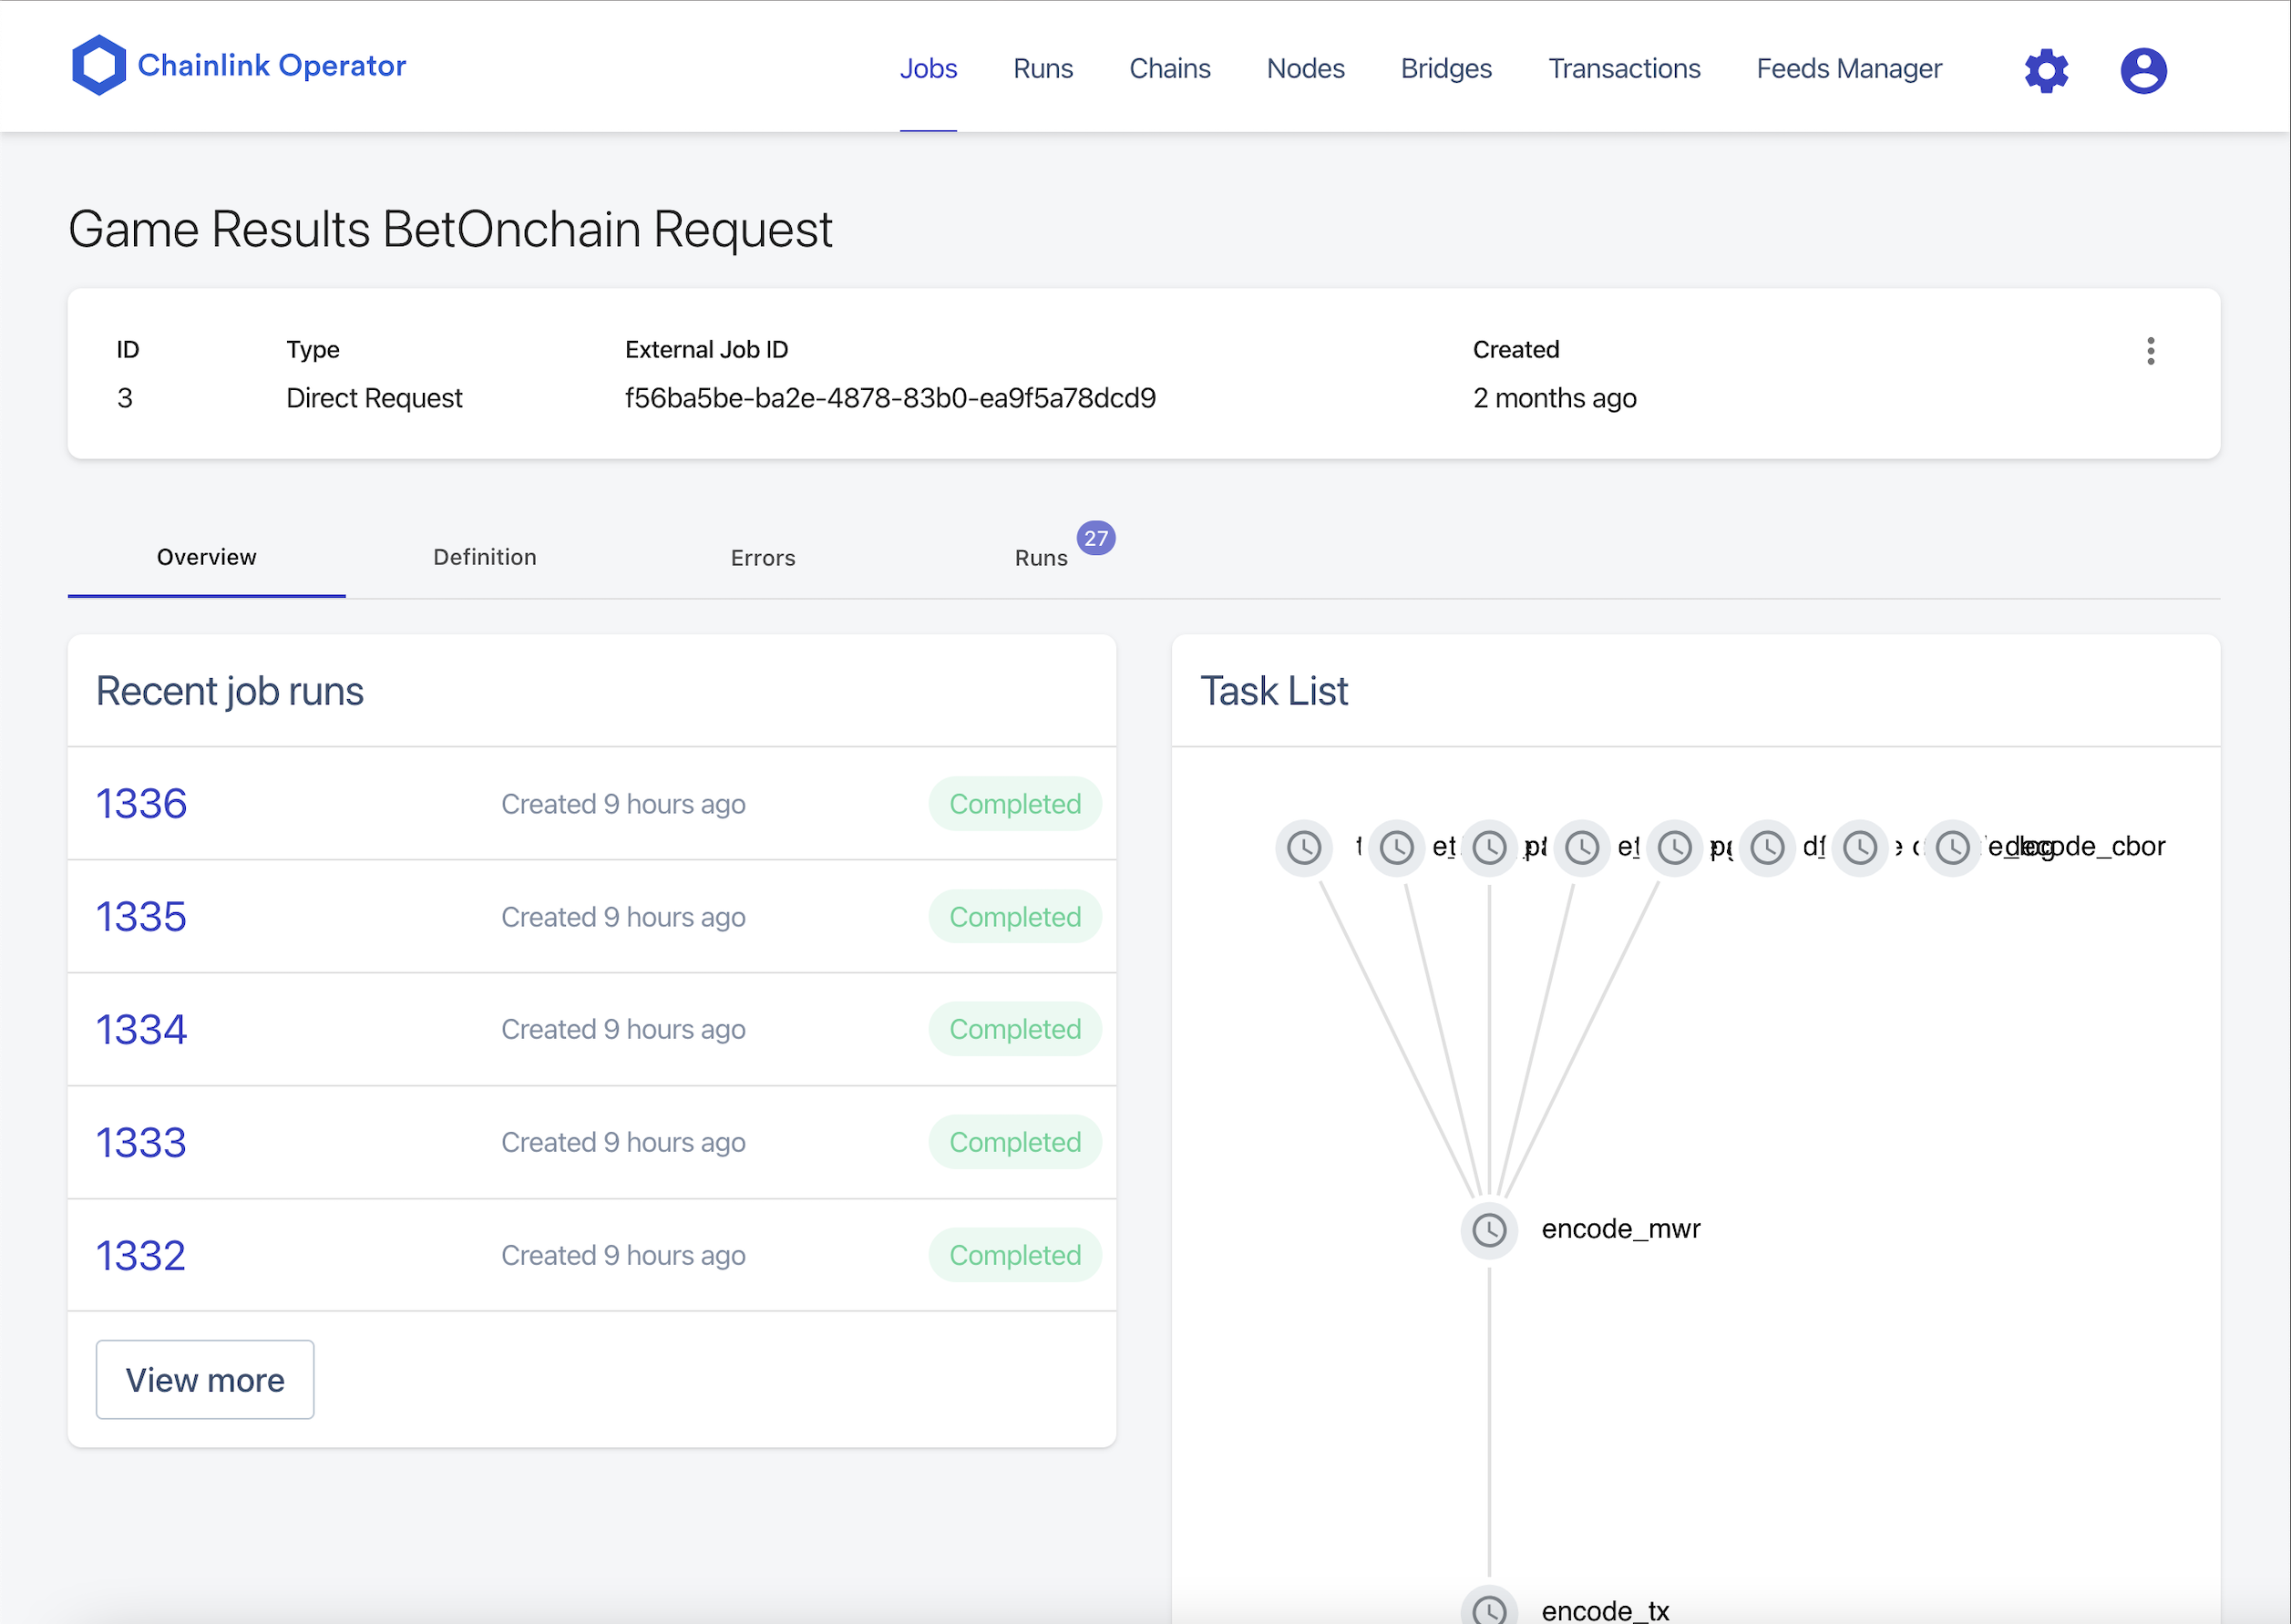
Task: Go to Nodes in top navigation
Action: [1305, 68]
